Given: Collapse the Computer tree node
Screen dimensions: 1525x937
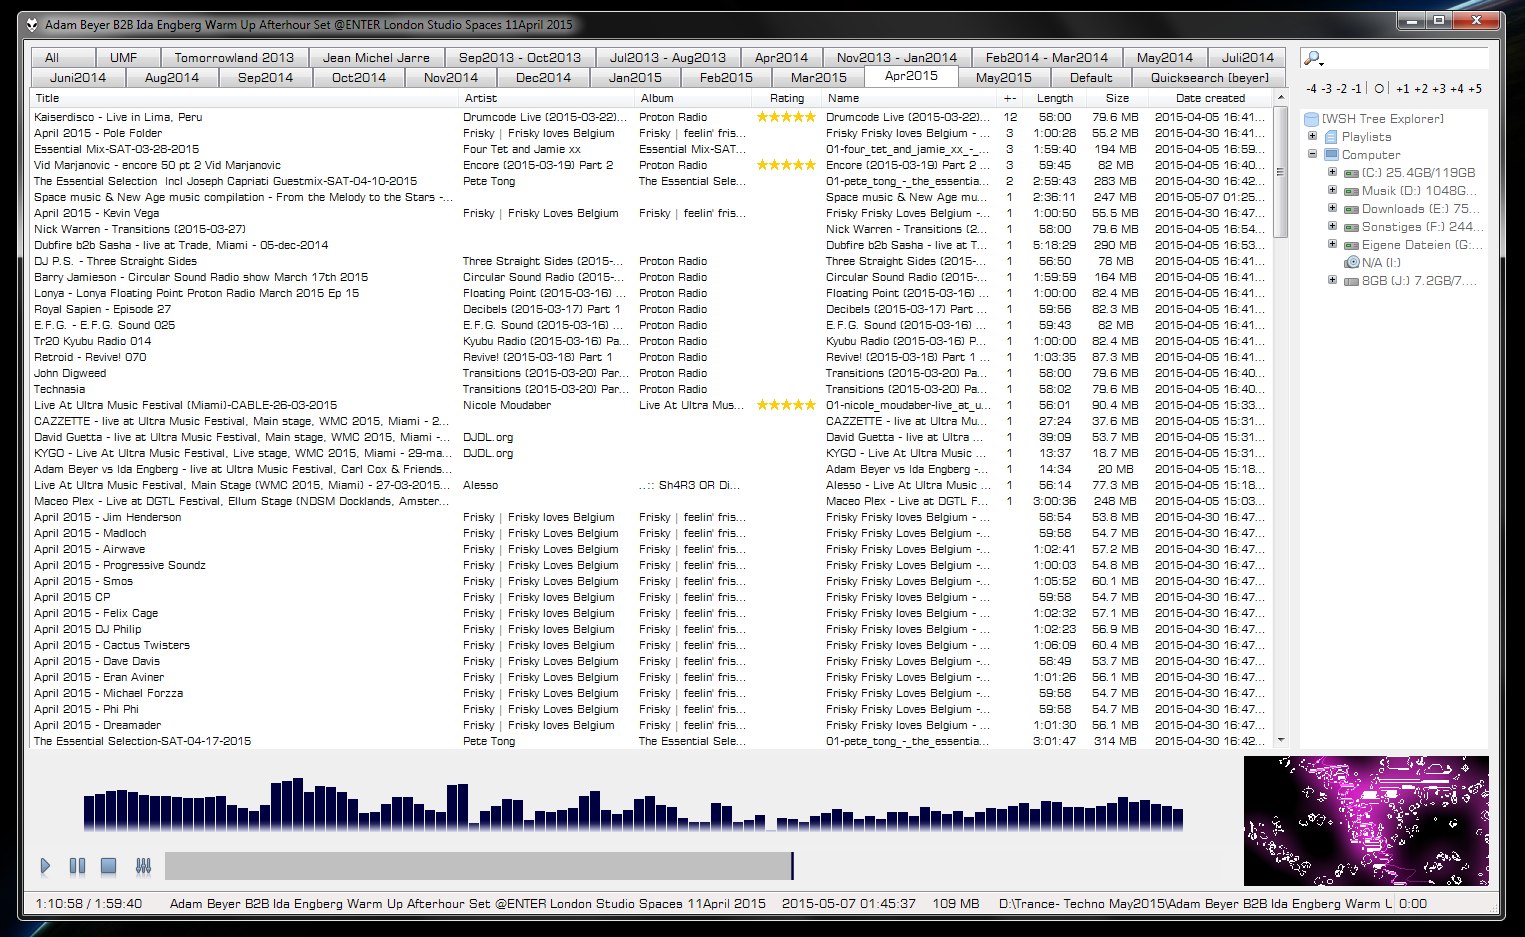Looking at the screenshot, I should coord(1313,154).
